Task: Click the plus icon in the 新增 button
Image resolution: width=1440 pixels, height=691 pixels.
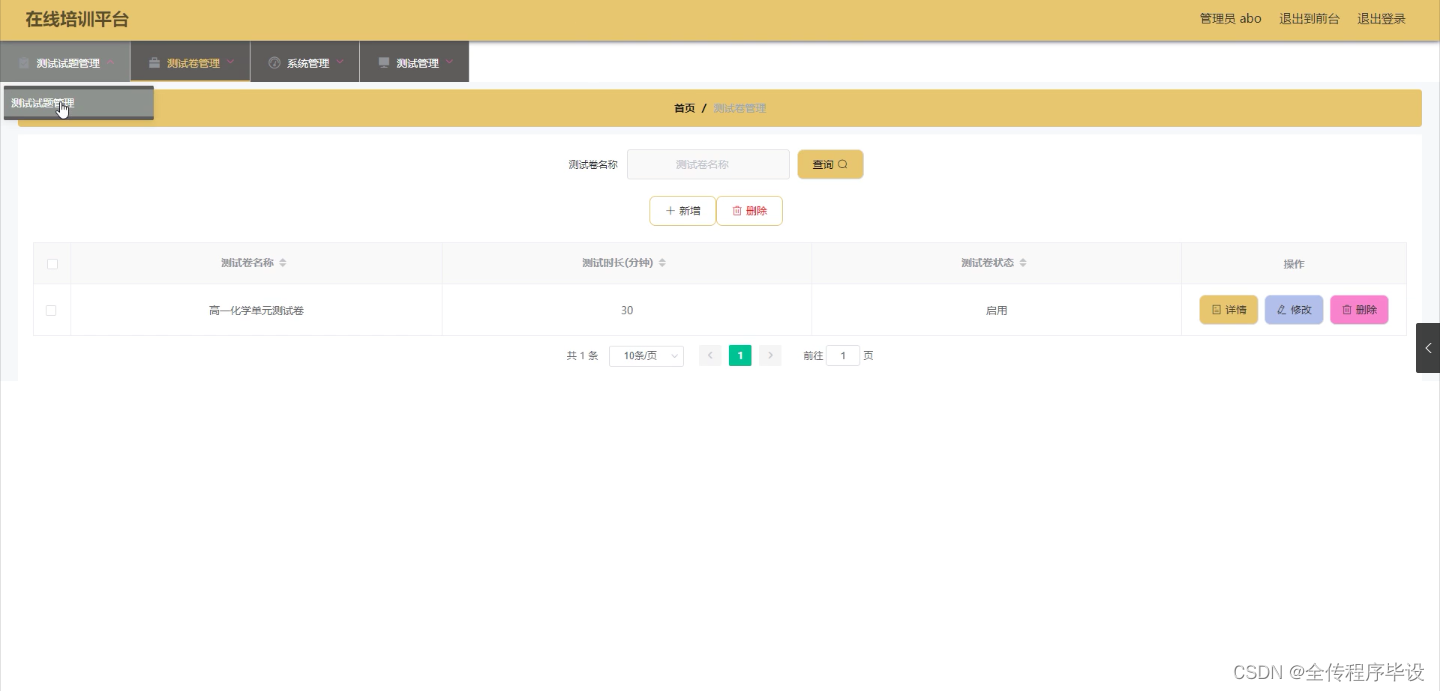Action: click(670, 211)
